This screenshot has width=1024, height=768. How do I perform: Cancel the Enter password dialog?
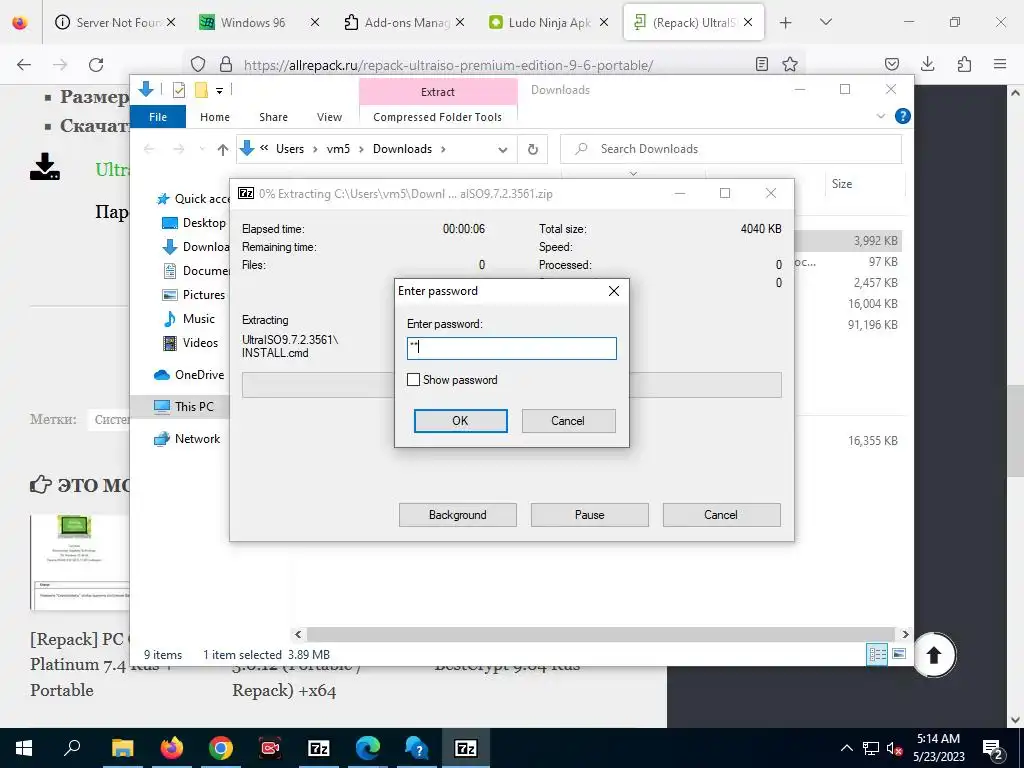(x=568, y=421)
